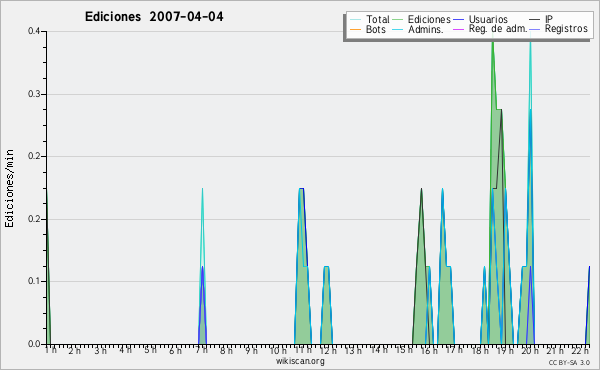Click the wikiscan.org text below the chart

point(300,361)
